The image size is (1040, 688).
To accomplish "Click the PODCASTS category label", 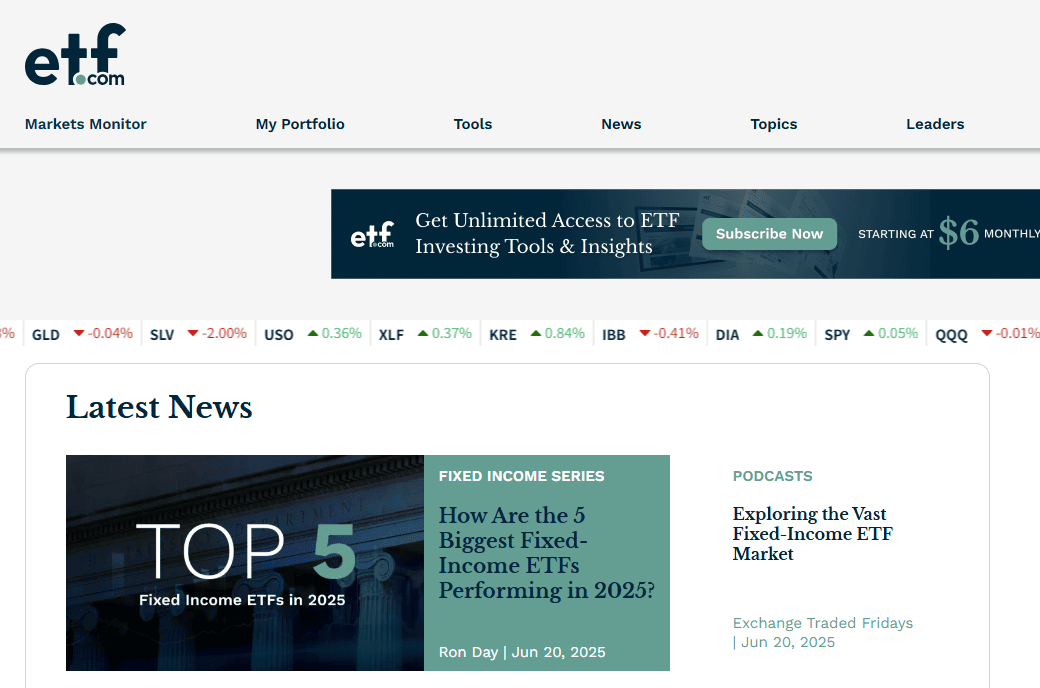I will (x=772, y=476).
